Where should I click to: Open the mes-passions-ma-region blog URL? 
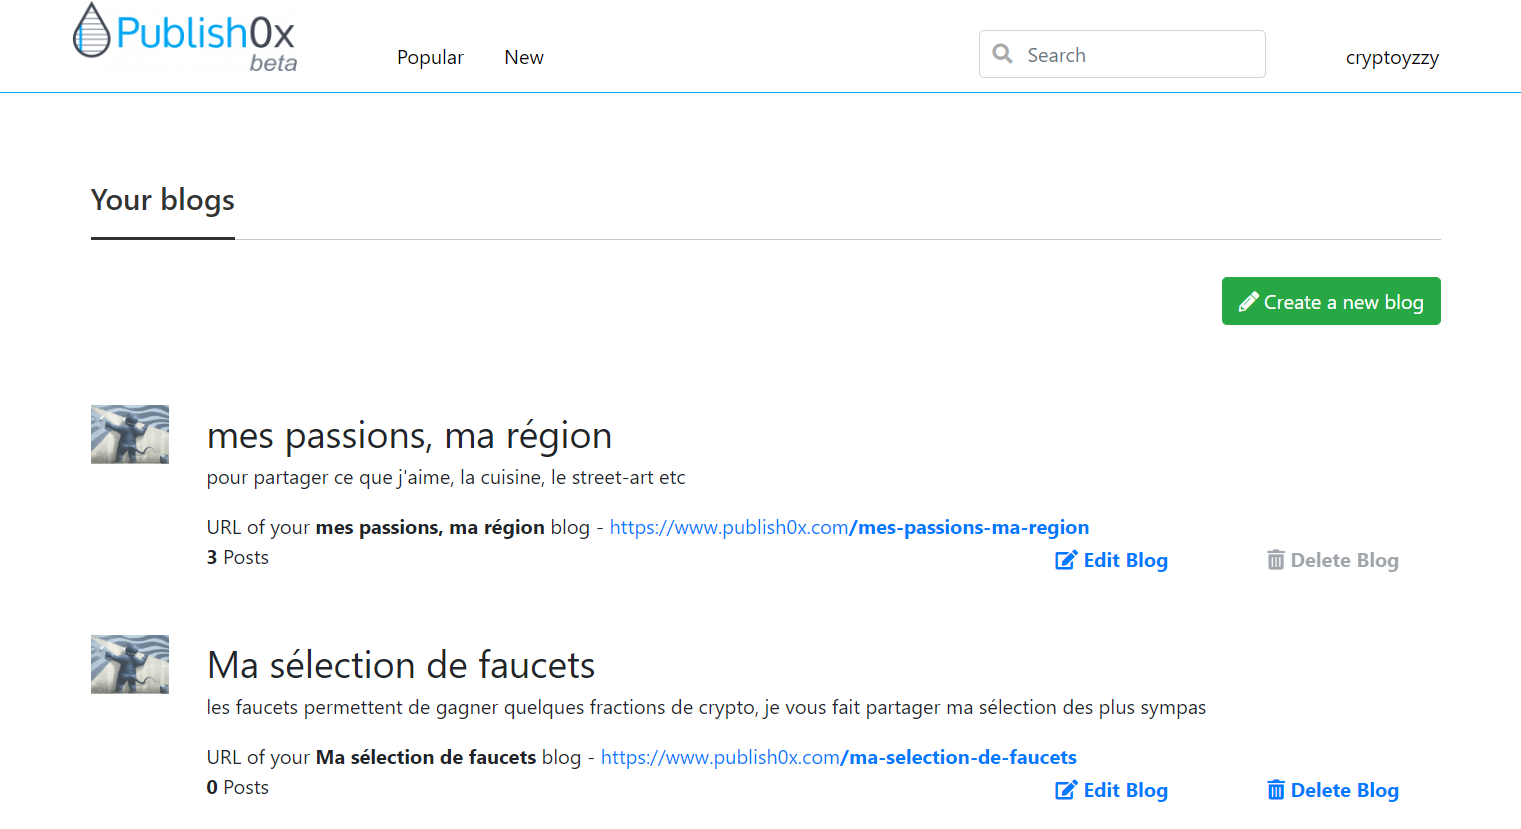[x=849, y=527]
